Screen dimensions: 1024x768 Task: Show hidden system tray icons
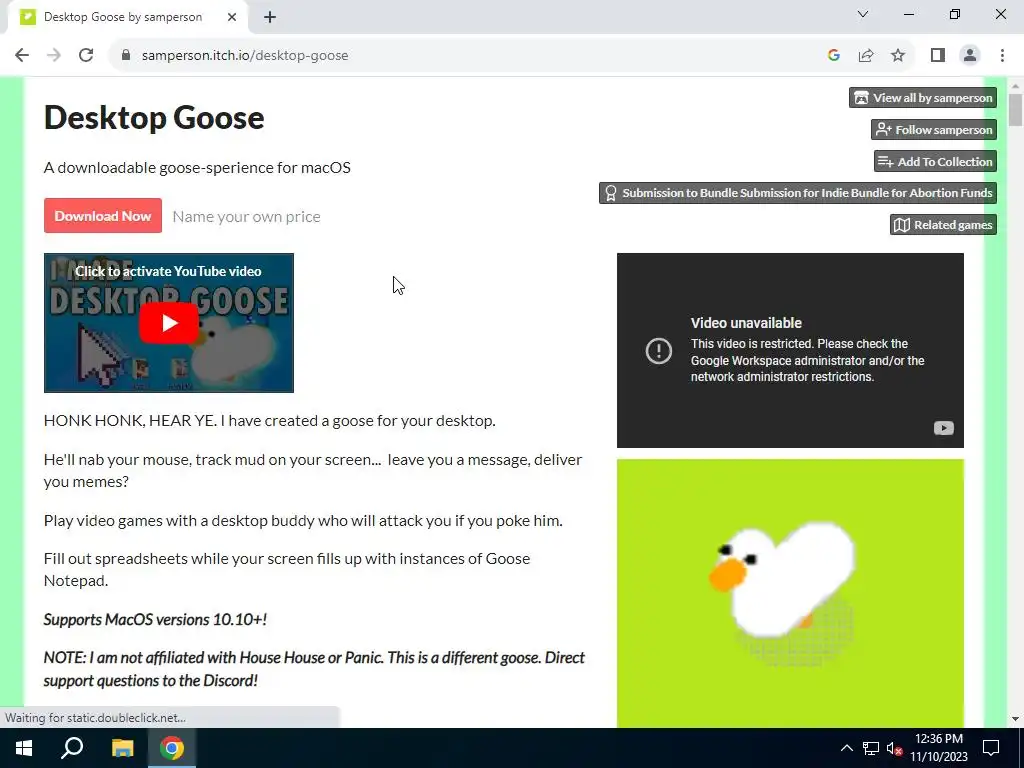pos(846,748)
